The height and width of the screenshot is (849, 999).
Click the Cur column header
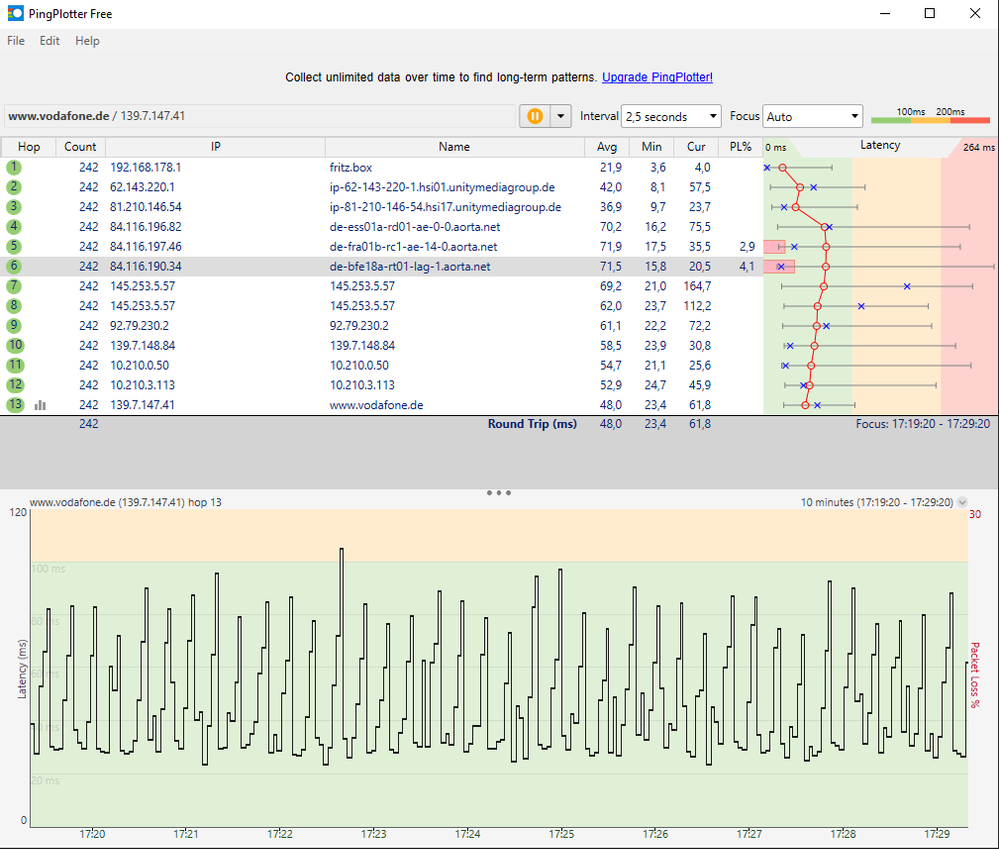point(696,146)
